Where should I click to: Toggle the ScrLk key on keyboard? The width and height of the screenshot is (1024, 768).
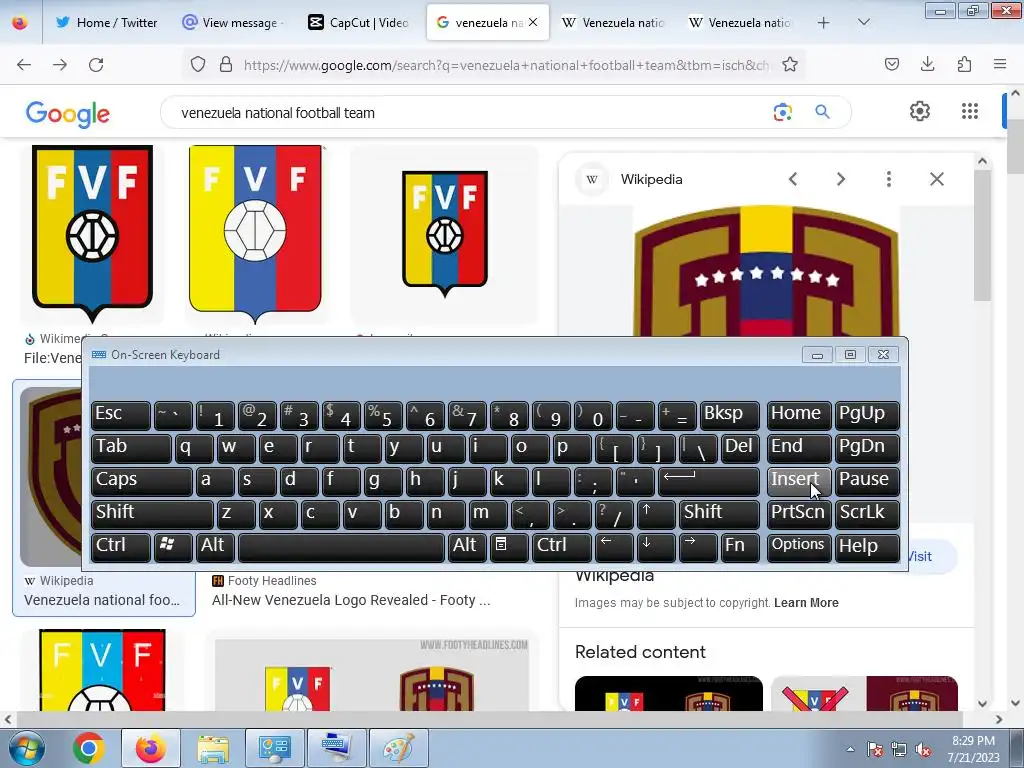[x=867, y=513]
